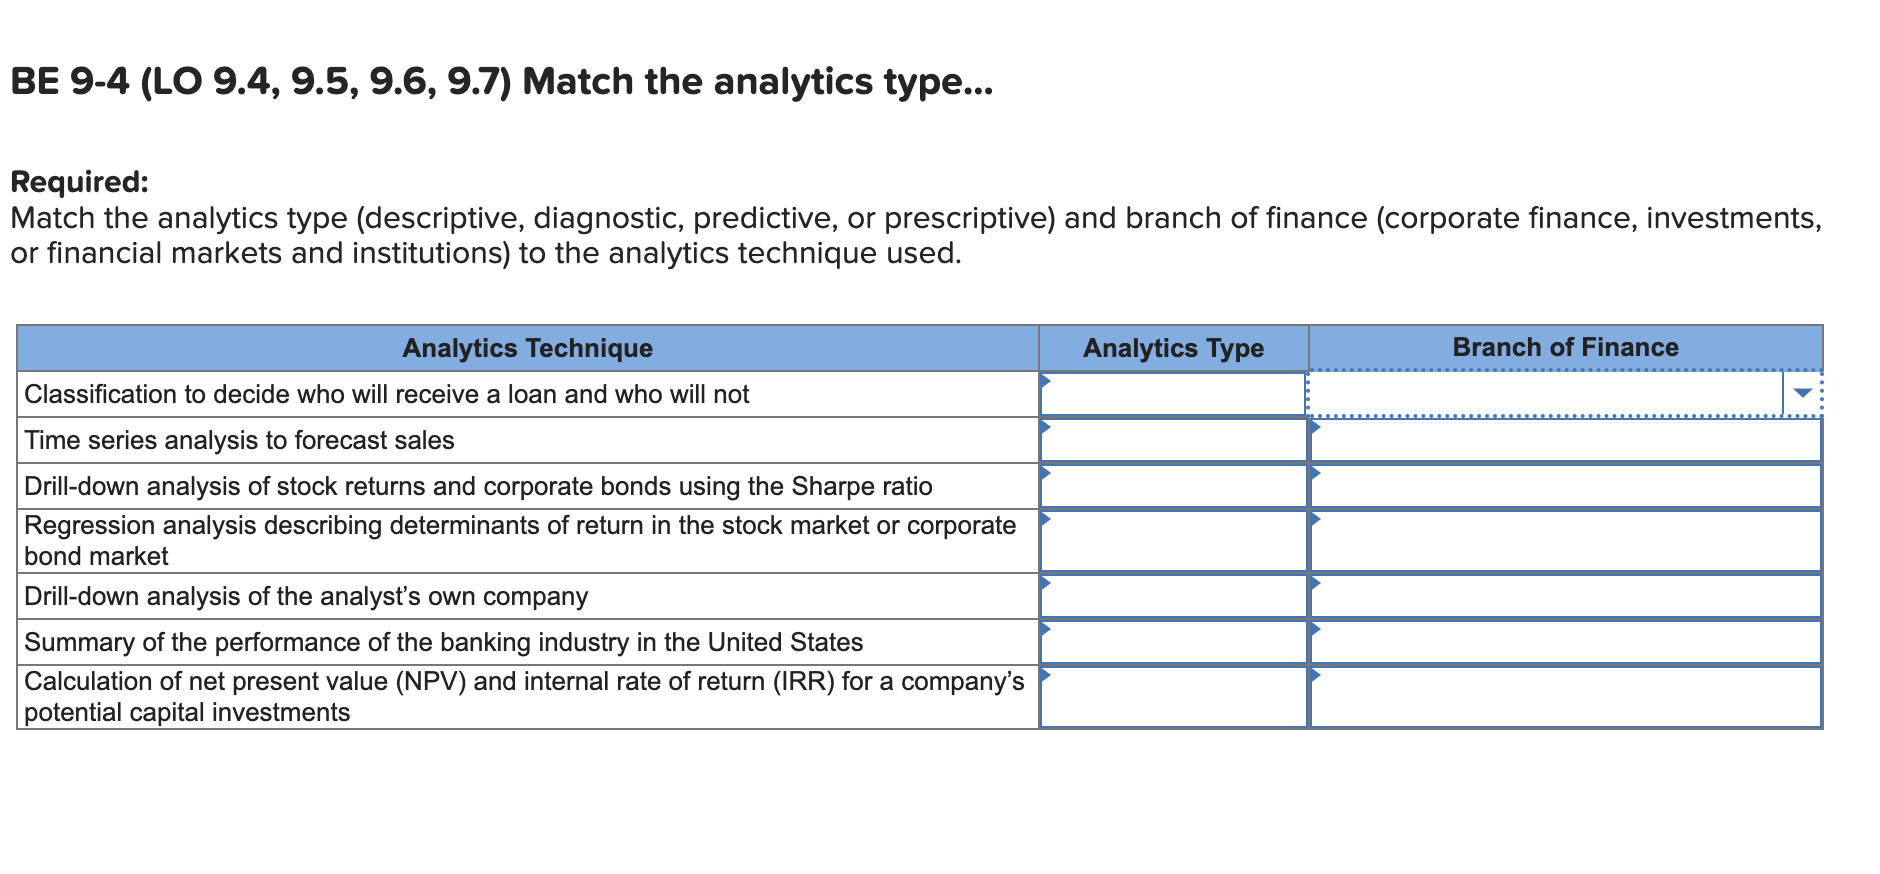
Task: Click the blue arrow icon in NPV row Analytics Type
Action: click(x=1046, y=675)
